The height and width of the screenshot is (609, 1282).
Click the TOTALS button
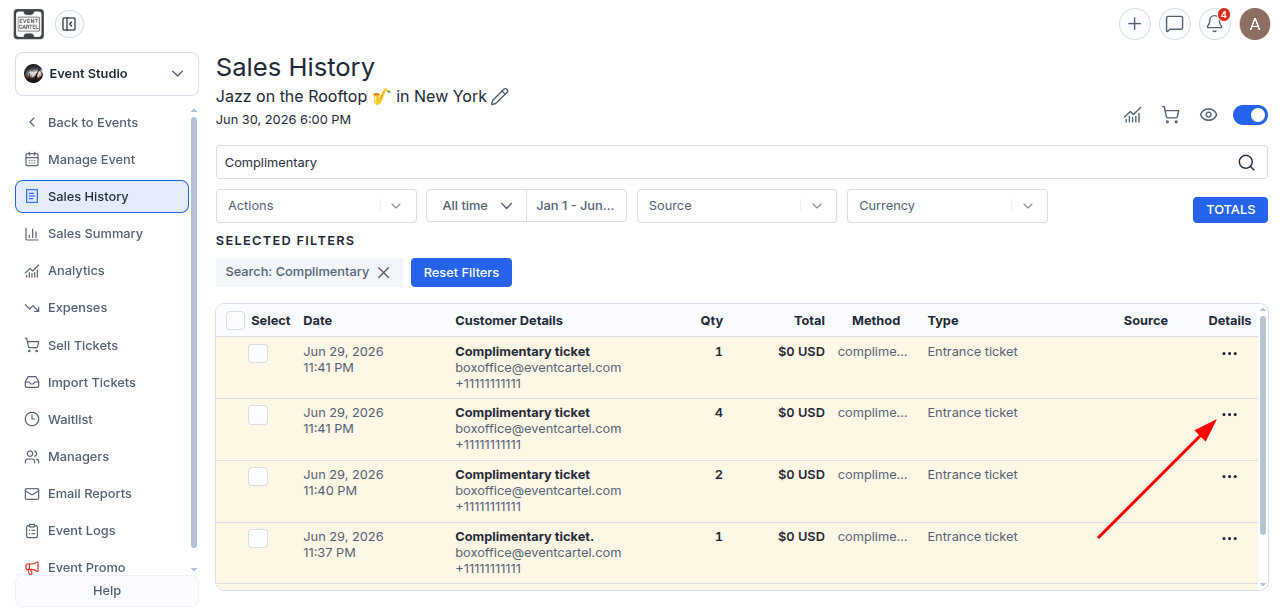[x=1230, y=210]
